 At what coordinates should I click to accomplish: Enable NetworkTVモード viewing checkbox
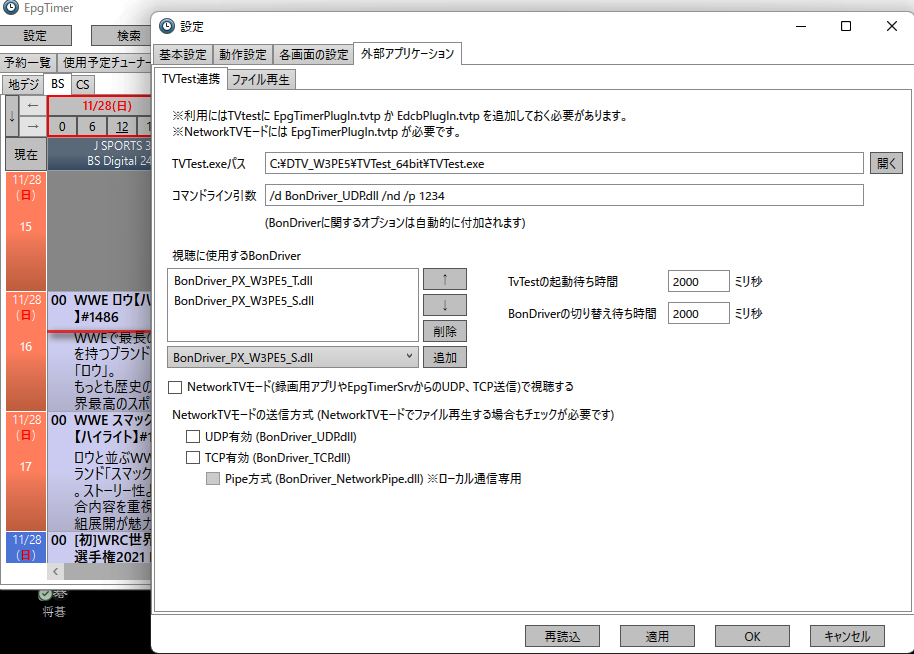(x=175, y=387)
